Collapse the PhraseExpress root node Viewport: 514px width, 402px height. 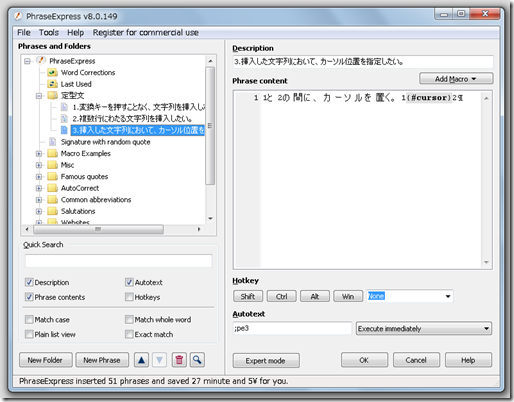27,61
